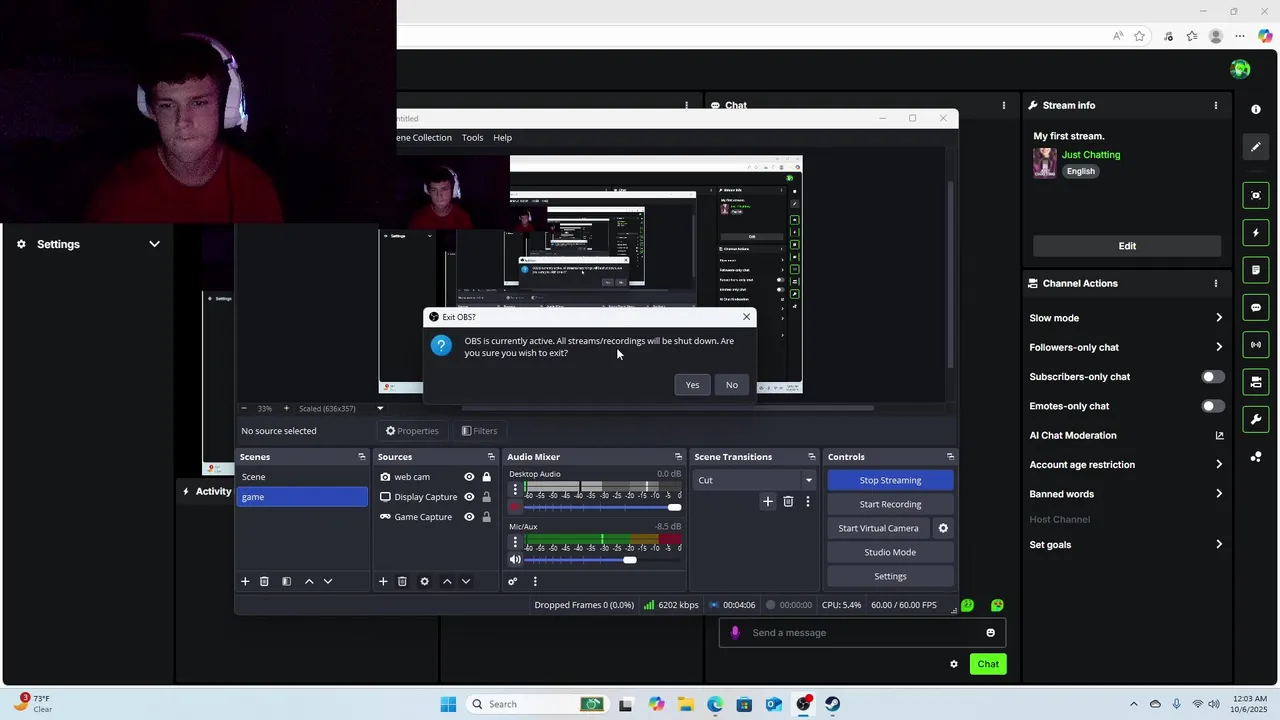This screenshot has width=1280, height=720.
Task: Add a new source with plus icon
Action: (382, 581)
